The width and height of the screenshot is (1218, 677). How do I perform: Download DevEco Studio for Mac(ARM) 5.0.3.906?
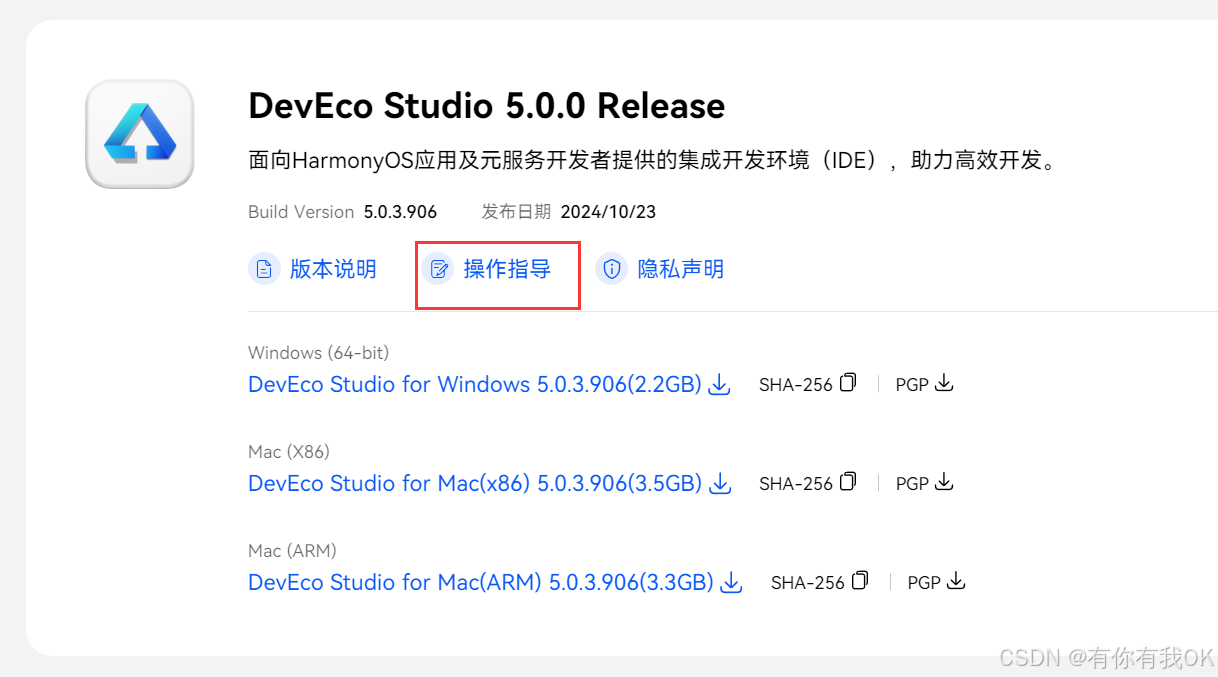click(x=481, y=583)
